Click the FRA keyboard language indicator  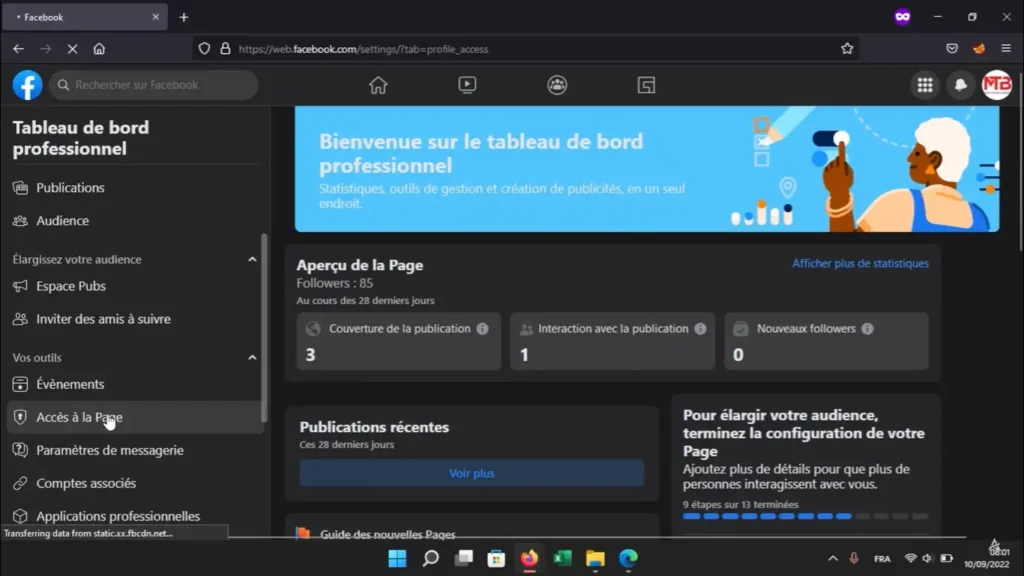pyautogui.click(x=882, y=558)
